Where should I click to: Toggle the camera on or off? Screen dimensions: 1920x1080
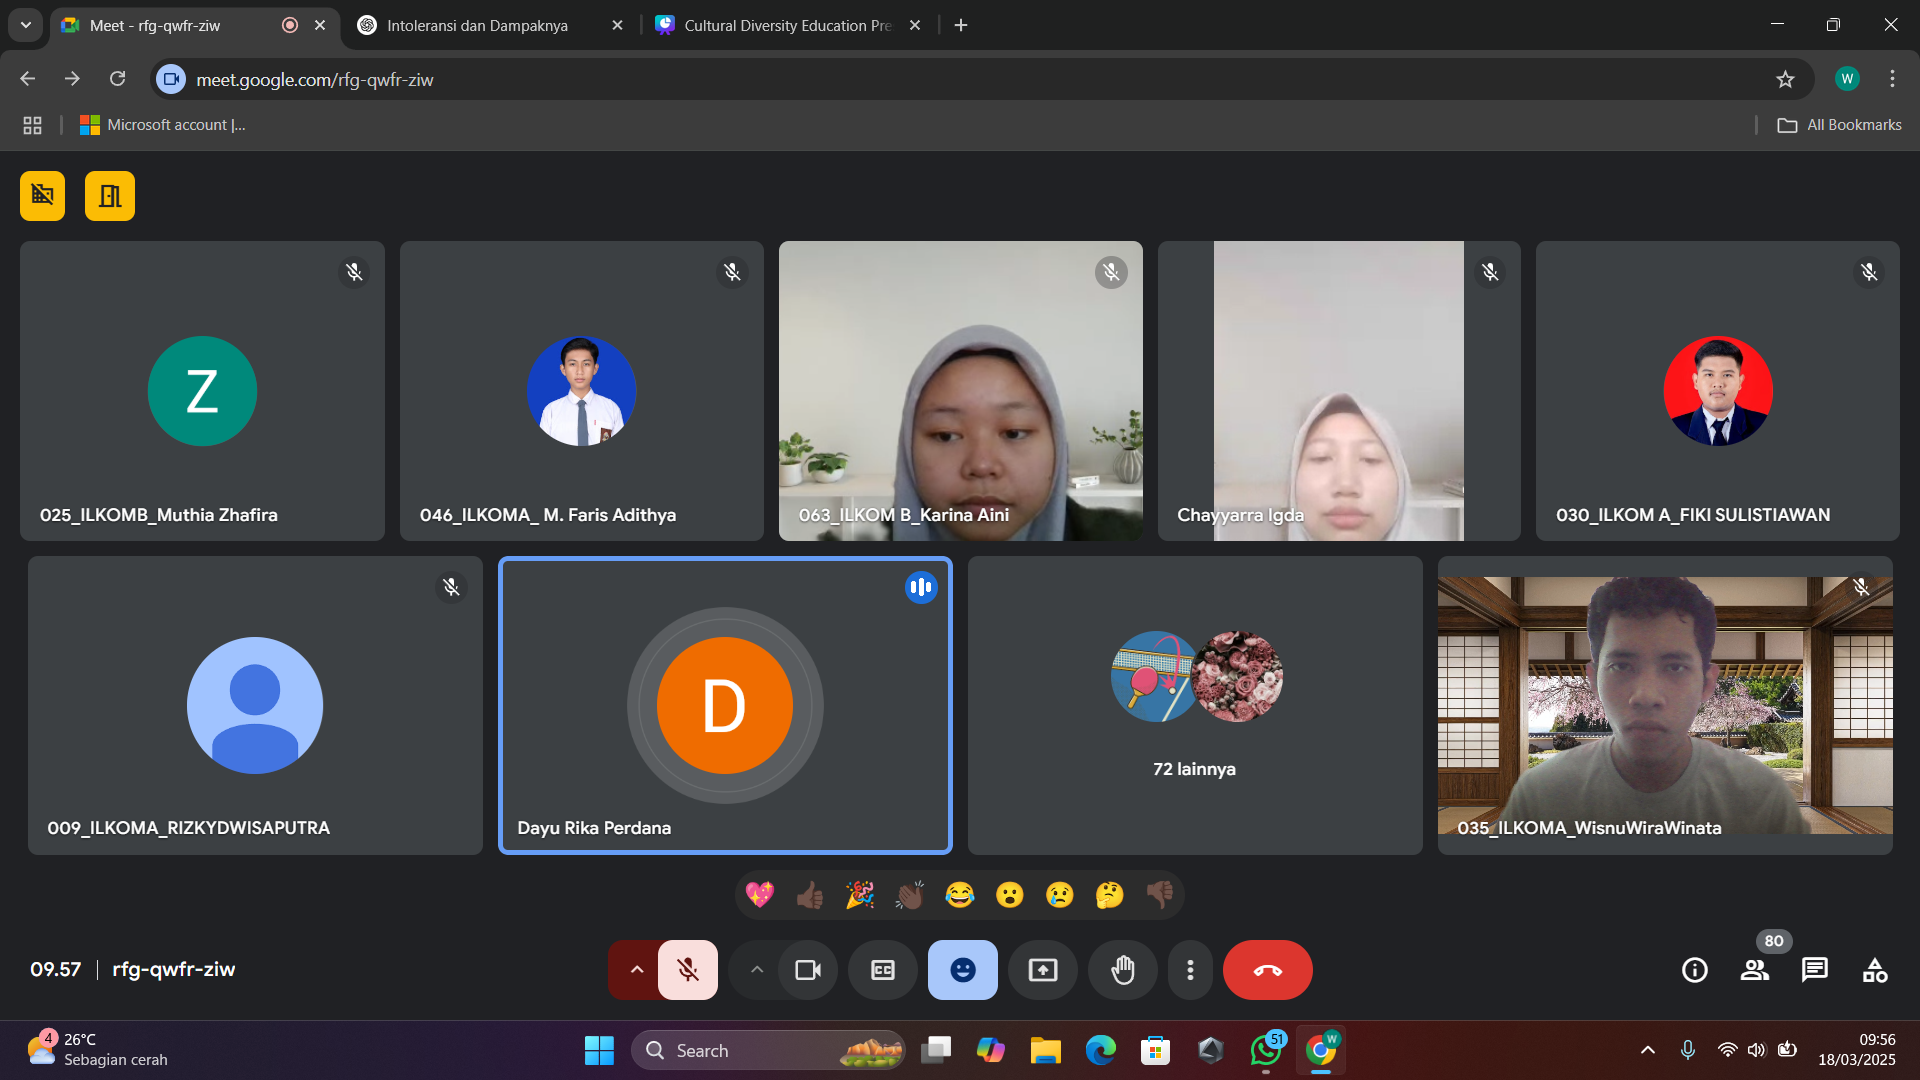[x=808, y=970]
